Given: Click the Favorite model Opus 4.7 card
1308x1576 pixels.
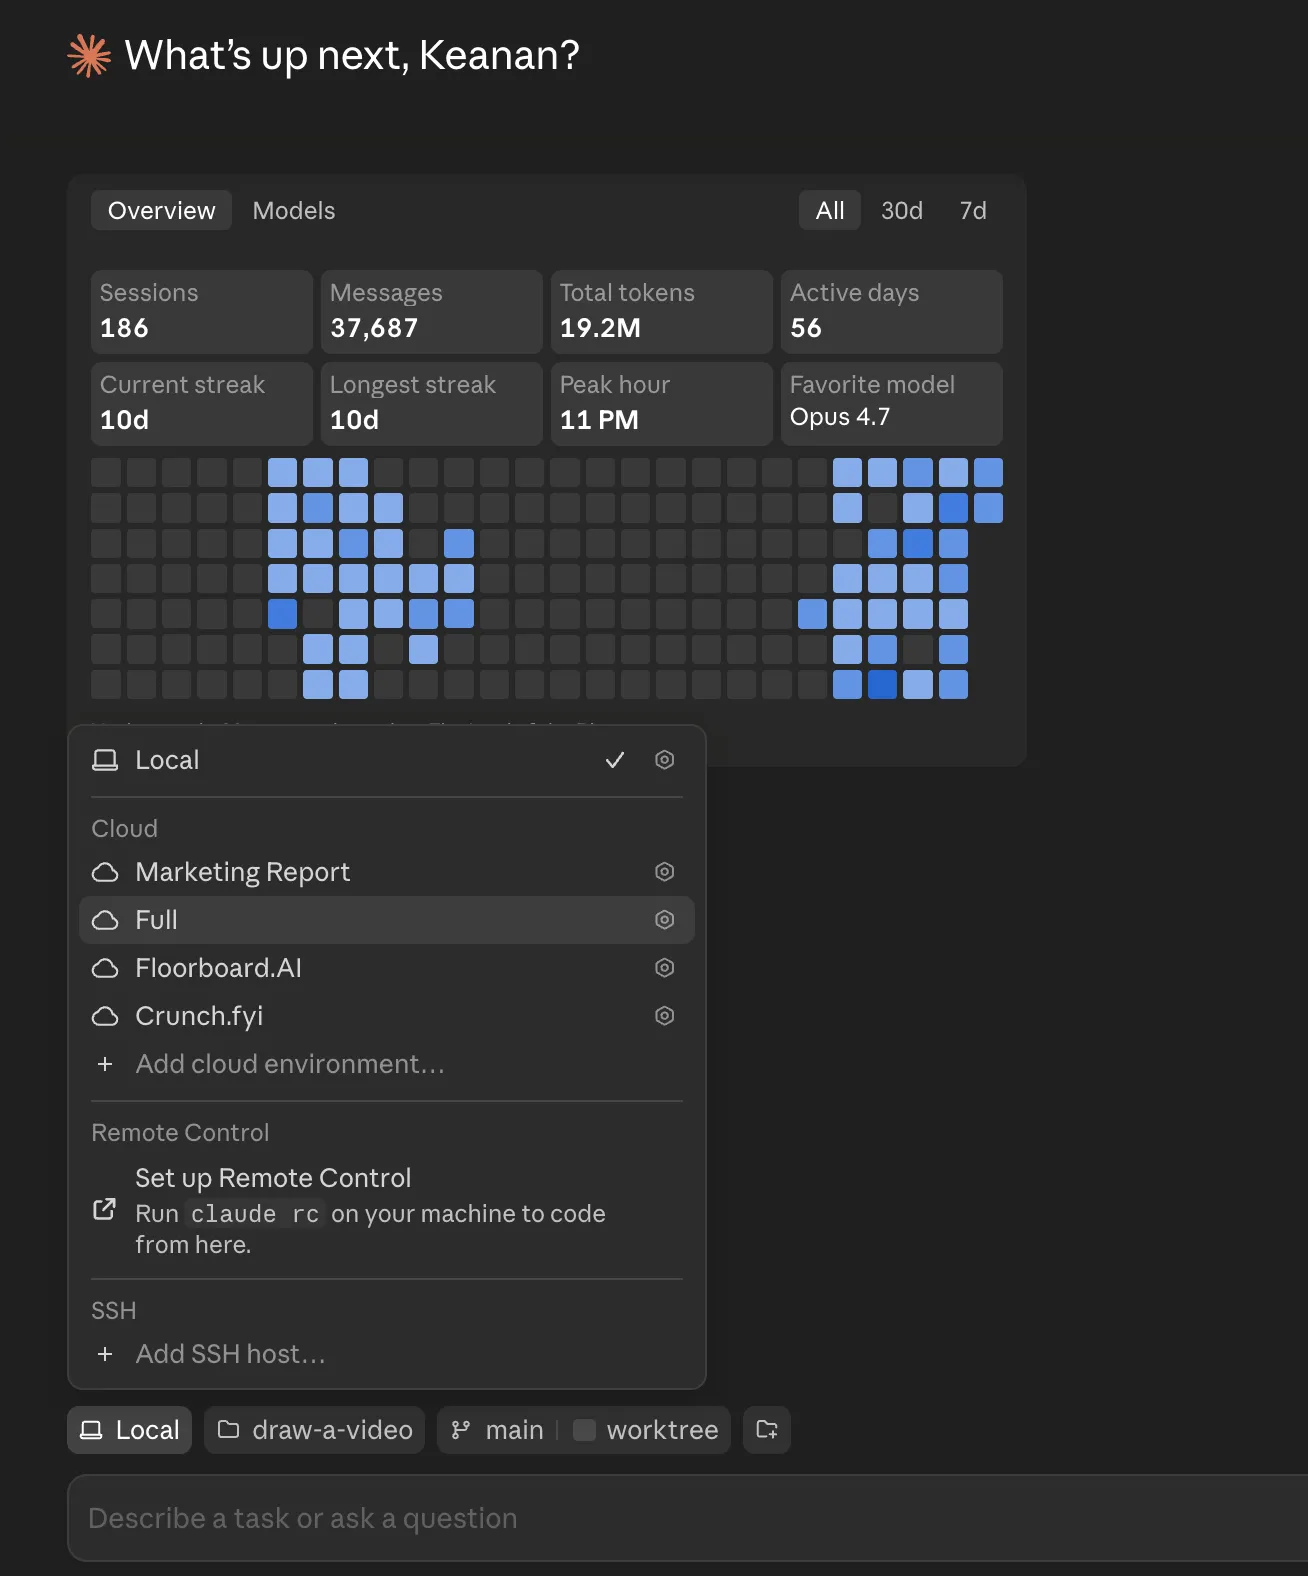Looking at the screenshot, I should tap(892, 403).
